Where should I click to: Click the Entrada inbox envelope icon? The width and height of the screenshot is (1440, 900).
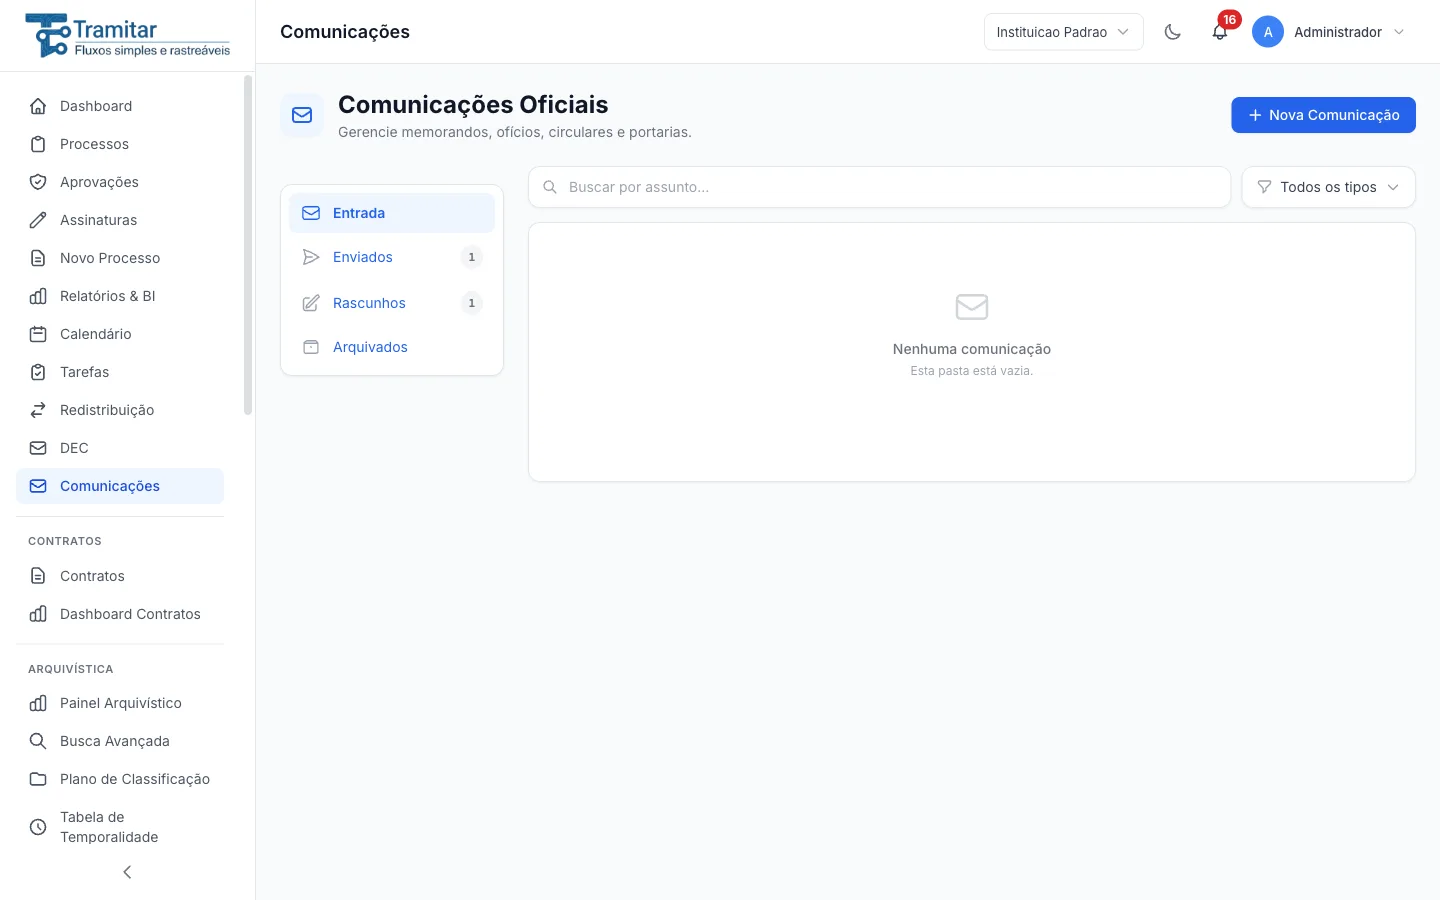pos(311,213)
